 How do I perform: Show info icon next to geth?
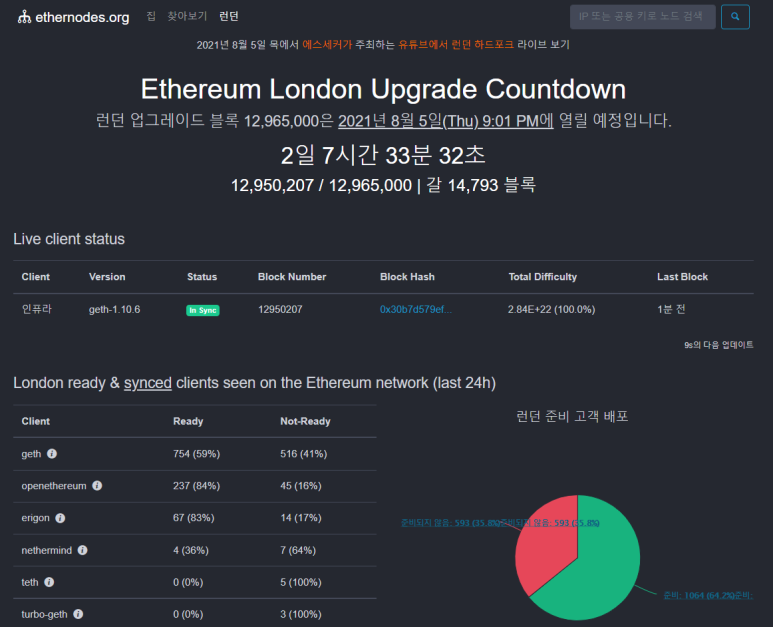click(x=52, y=453)
